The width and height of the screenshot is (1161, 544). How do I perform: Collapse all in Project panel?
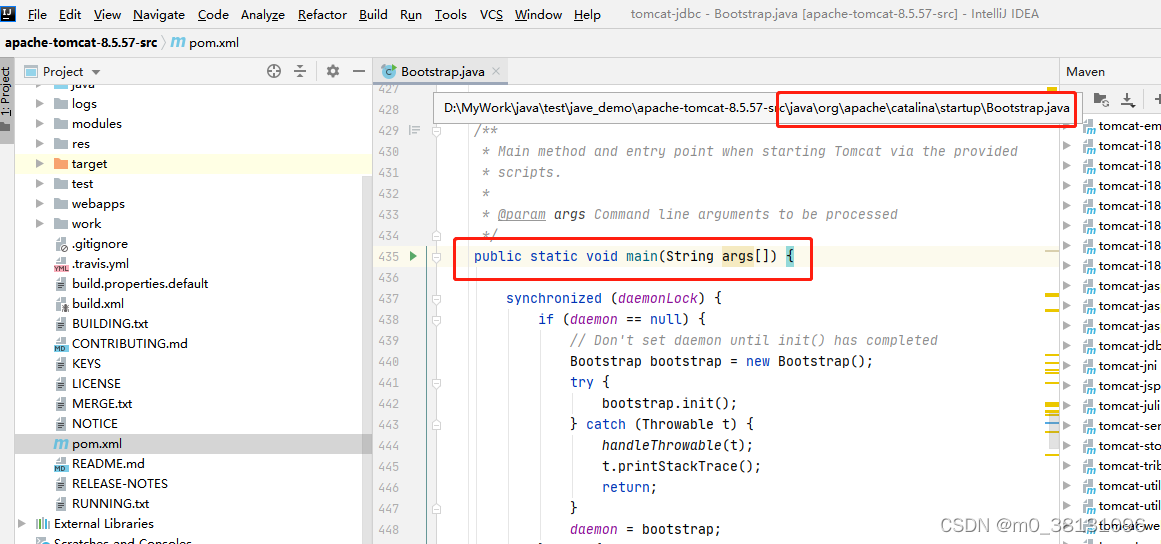[x=300, y=71]
